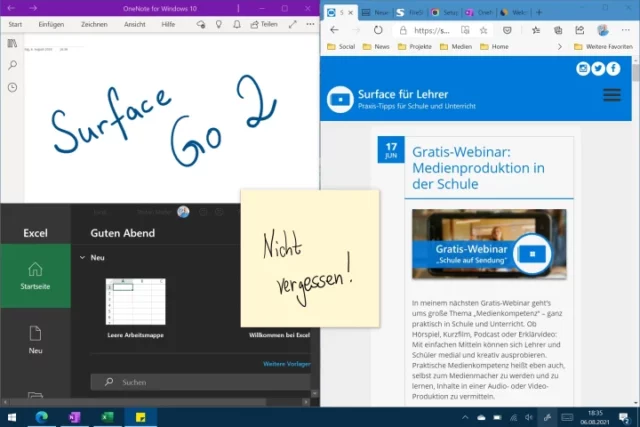Reload the page in Edge
The width and height of the screenshot is (640, 427).
(378, 30)
